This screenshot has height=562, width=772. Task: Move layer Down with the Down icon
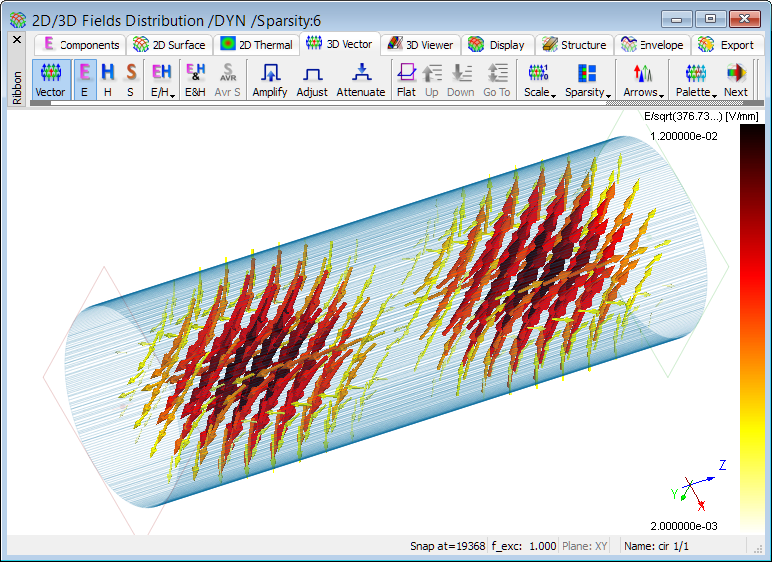(x=461, y=80)
